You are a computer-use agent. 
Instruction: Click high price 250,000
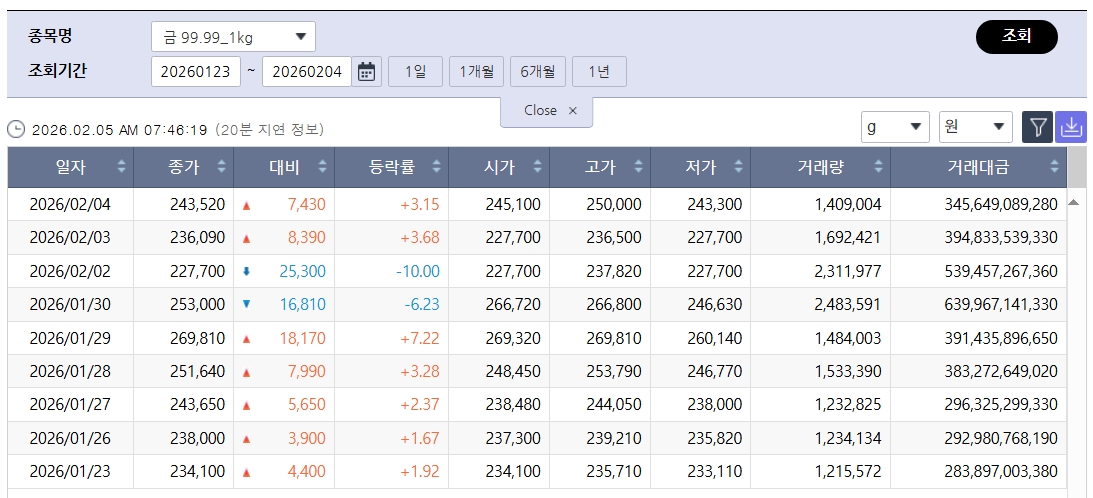613,204
